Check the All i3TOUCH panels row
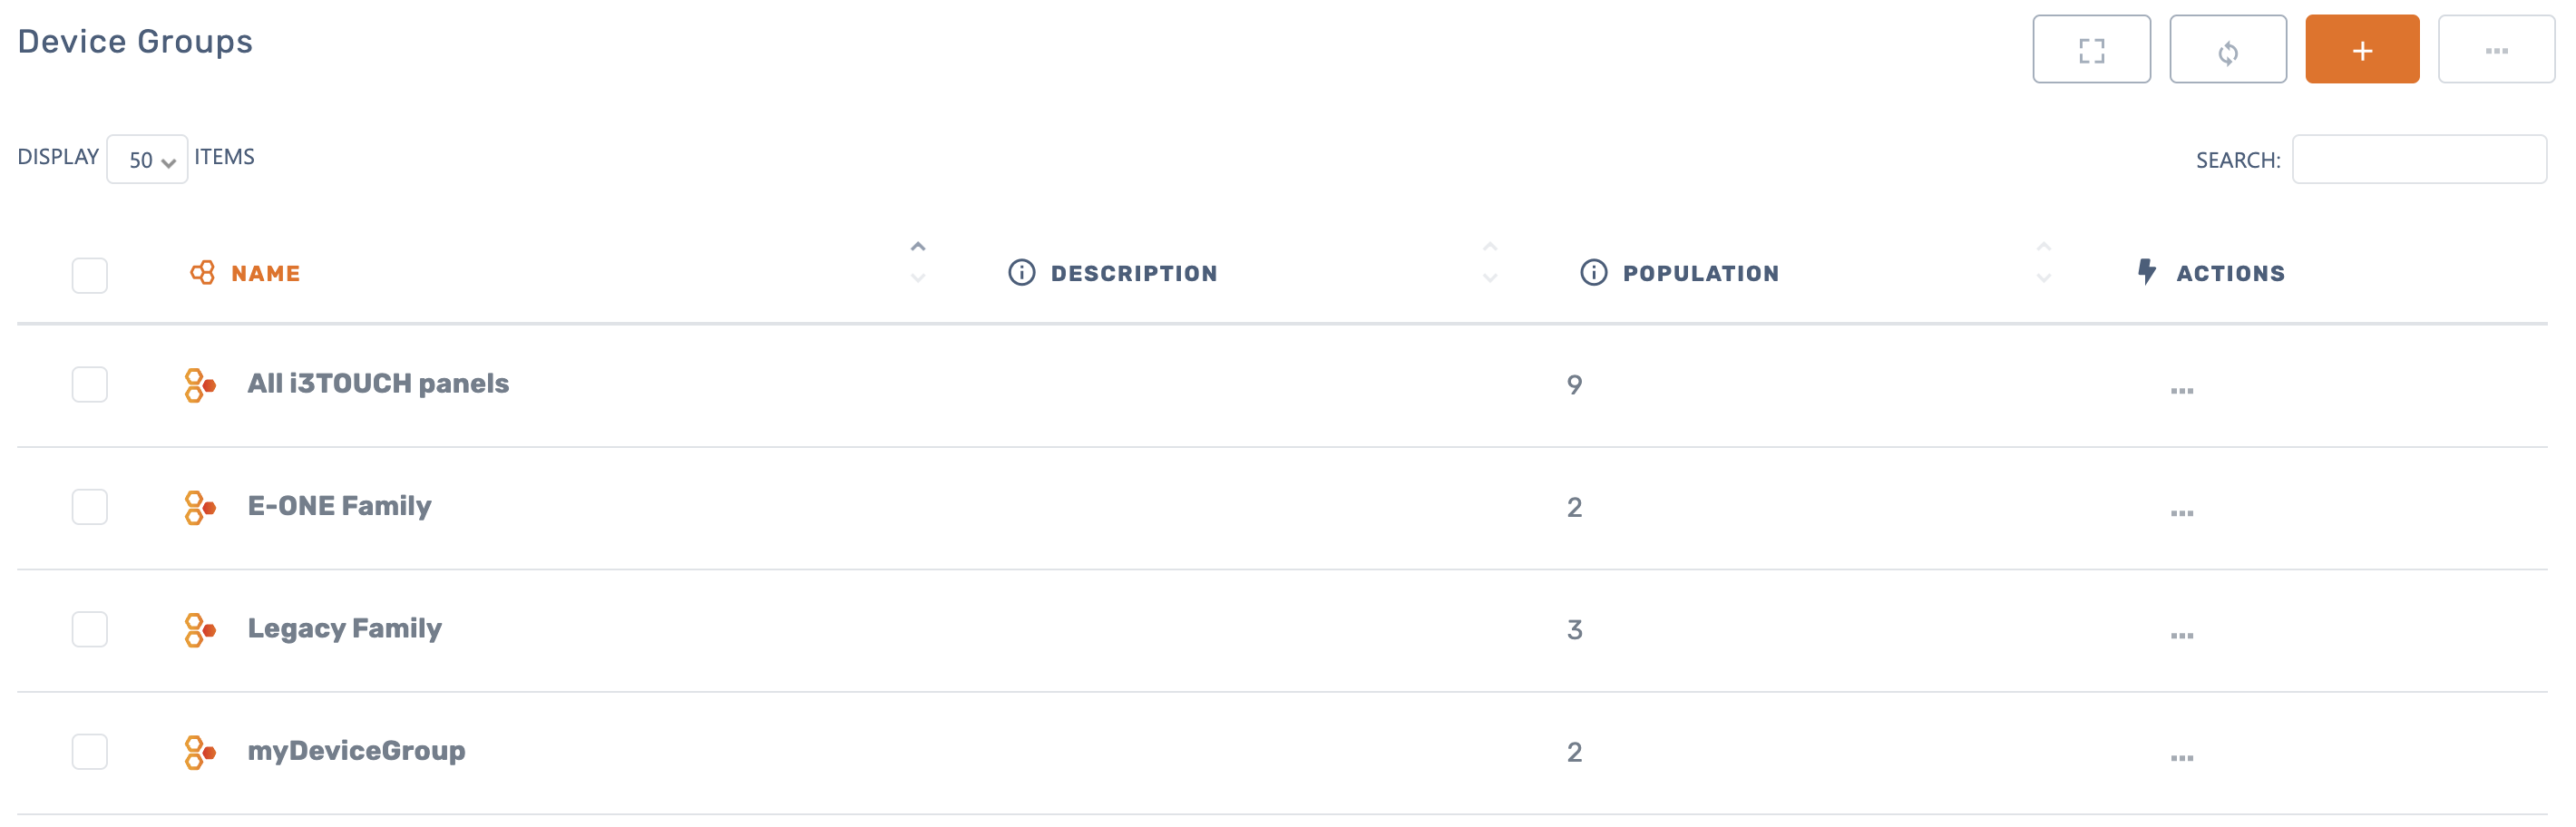 pos(90,385)
